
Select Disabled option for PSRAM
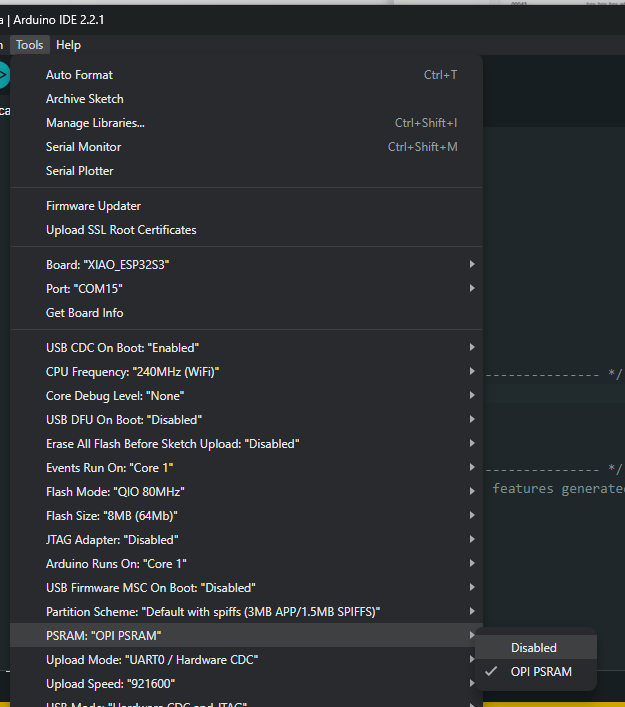pyautogui.click(x=534, y=648)
